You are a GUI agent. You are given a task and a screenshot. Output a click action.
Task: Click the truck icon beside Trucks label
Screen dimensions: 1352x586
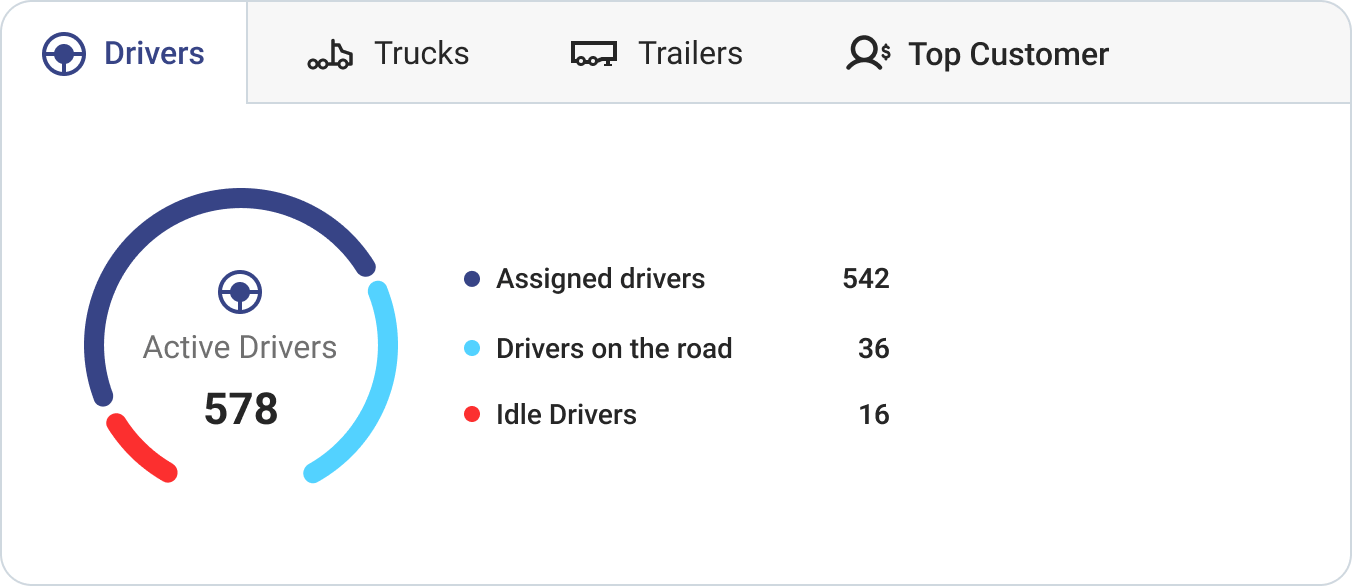[328, 54]
